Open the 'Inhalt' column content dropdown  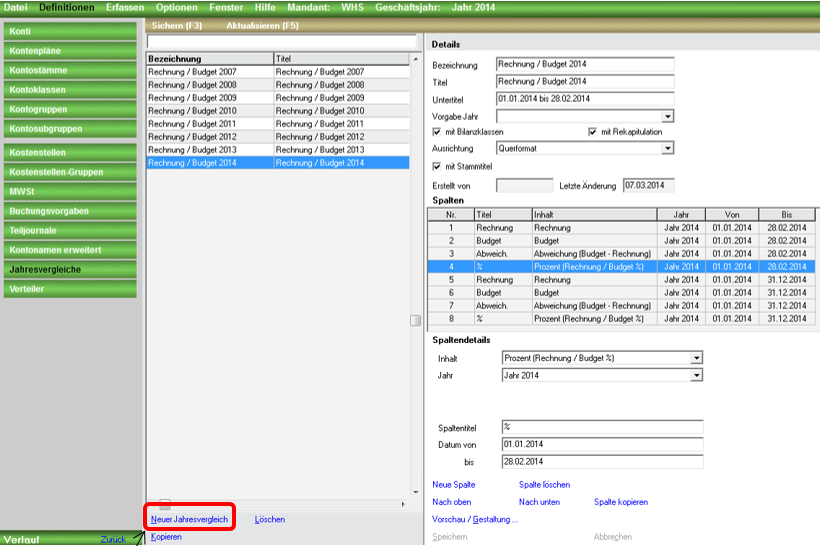pyautogui.click(x=696, y=358)
